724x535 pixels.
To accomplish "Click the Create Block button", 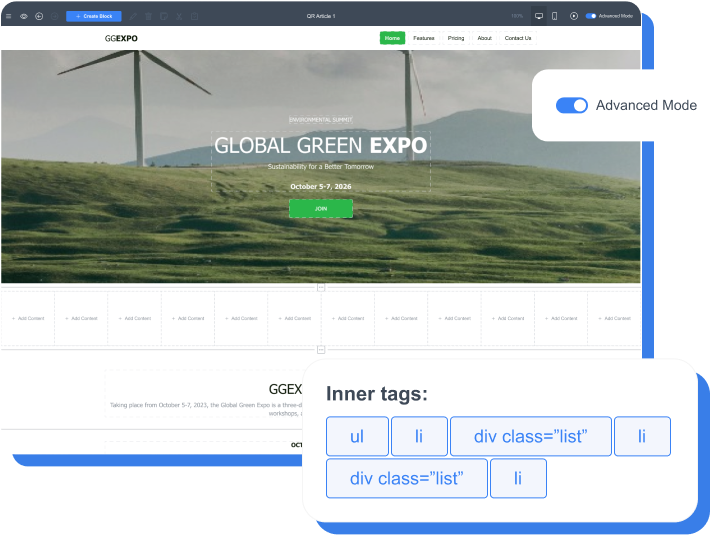I will [x=94, y=16].
